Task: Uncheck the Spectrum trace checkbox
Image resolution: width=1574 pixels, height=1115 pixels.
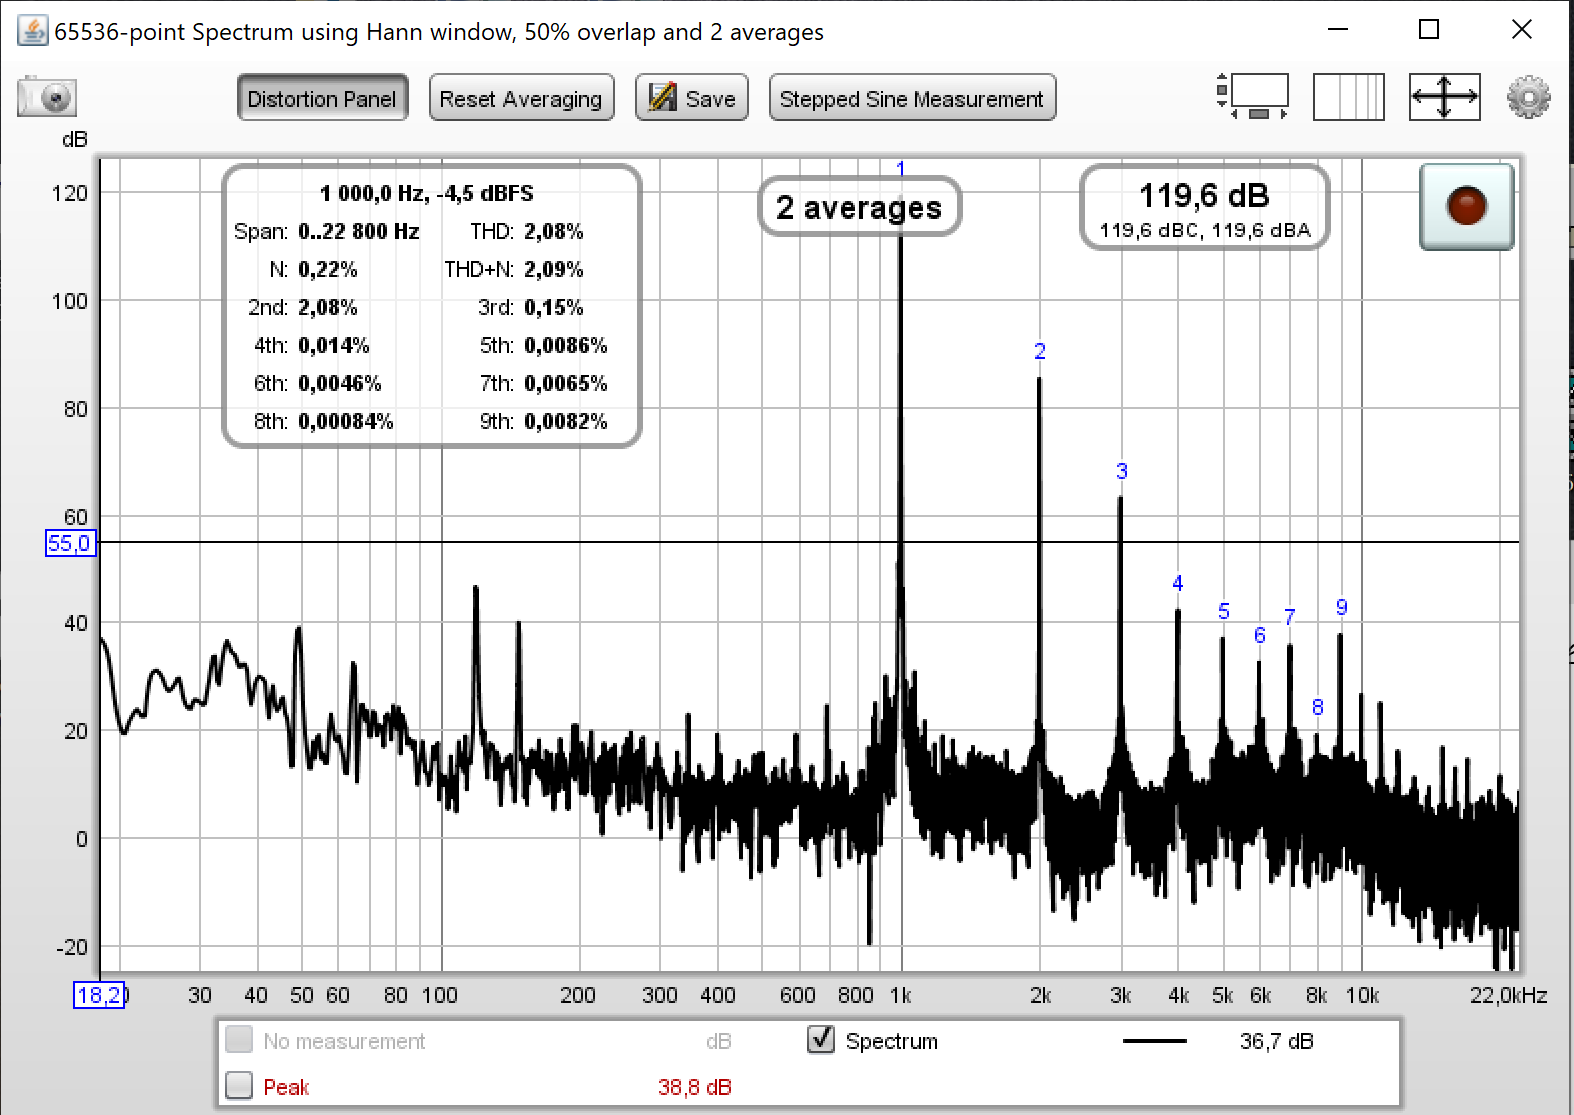Action: point(821,1040)
